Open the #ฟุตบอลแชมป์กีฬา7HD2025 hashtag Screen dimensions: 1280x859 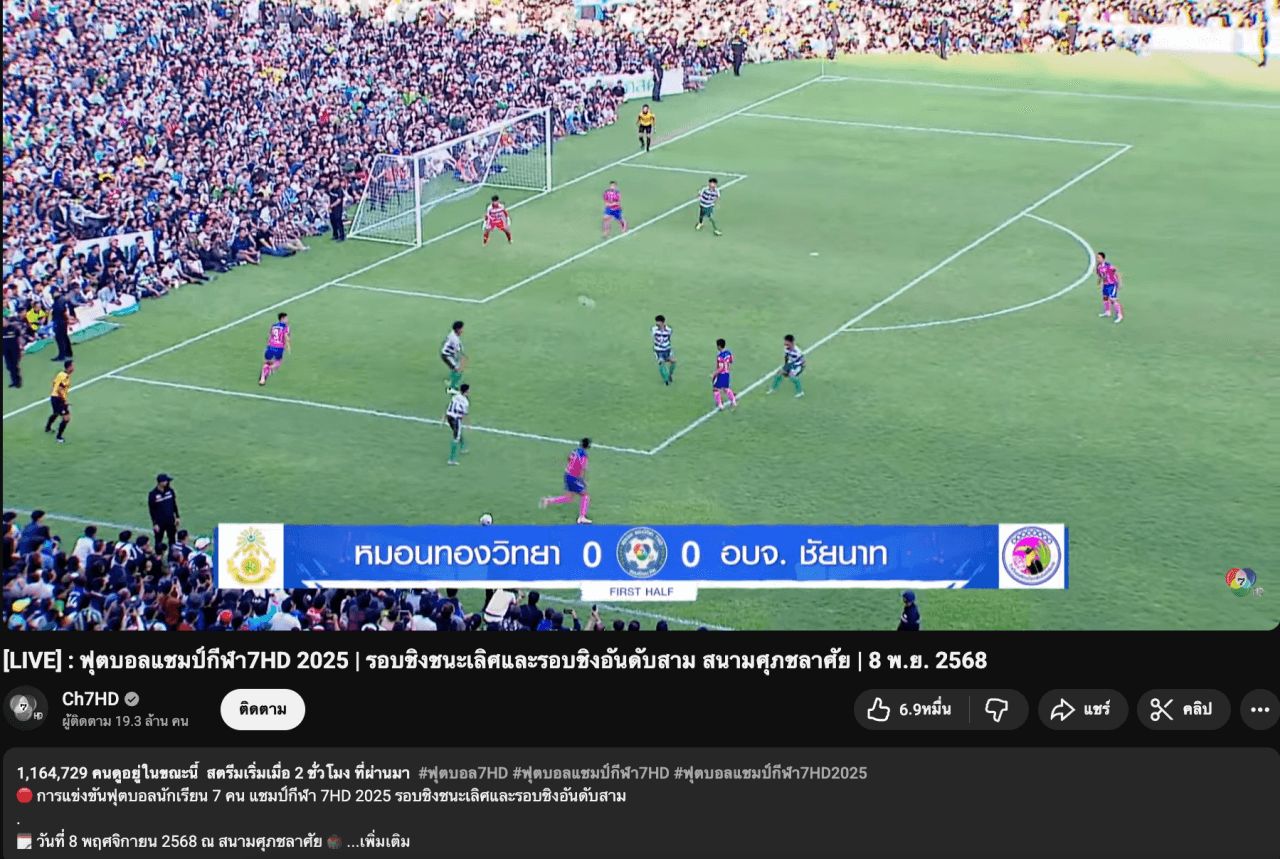pyautogui.click(x=770, y=772)
